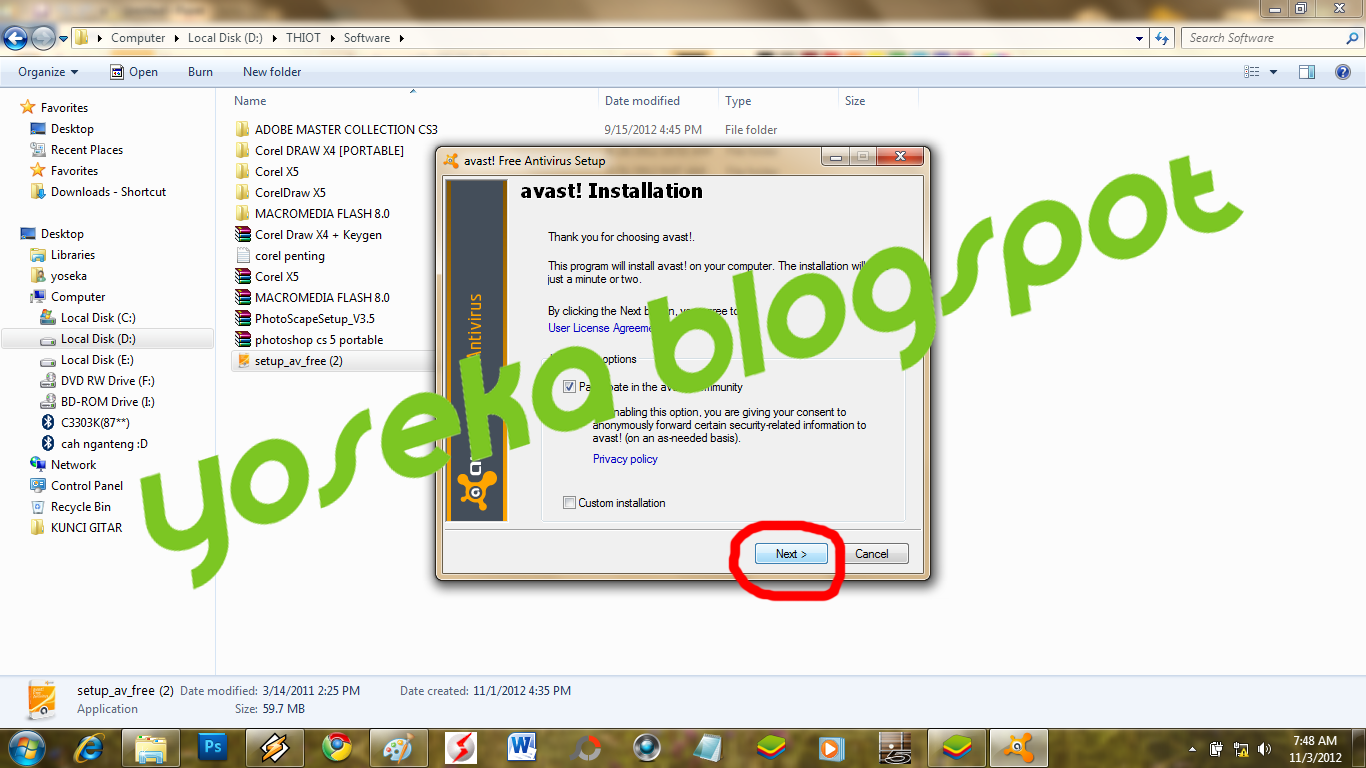
Task: Open Google Chrome from the taskbar
Action: click(337, 747)
